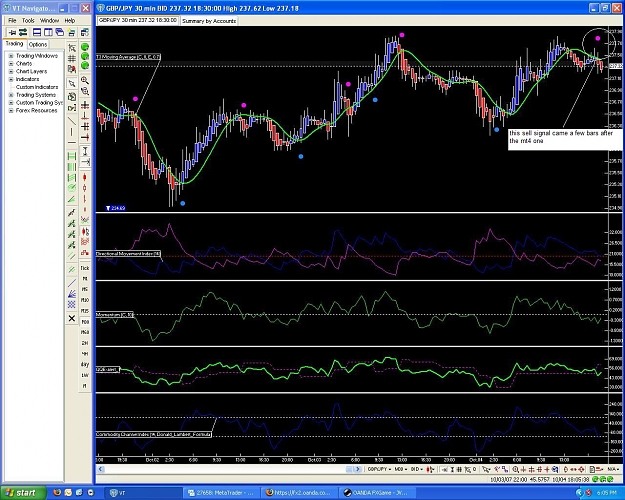Select the Fibonacci retracement tool
This screenshot has height=500, width=625.
pos(72,156)
